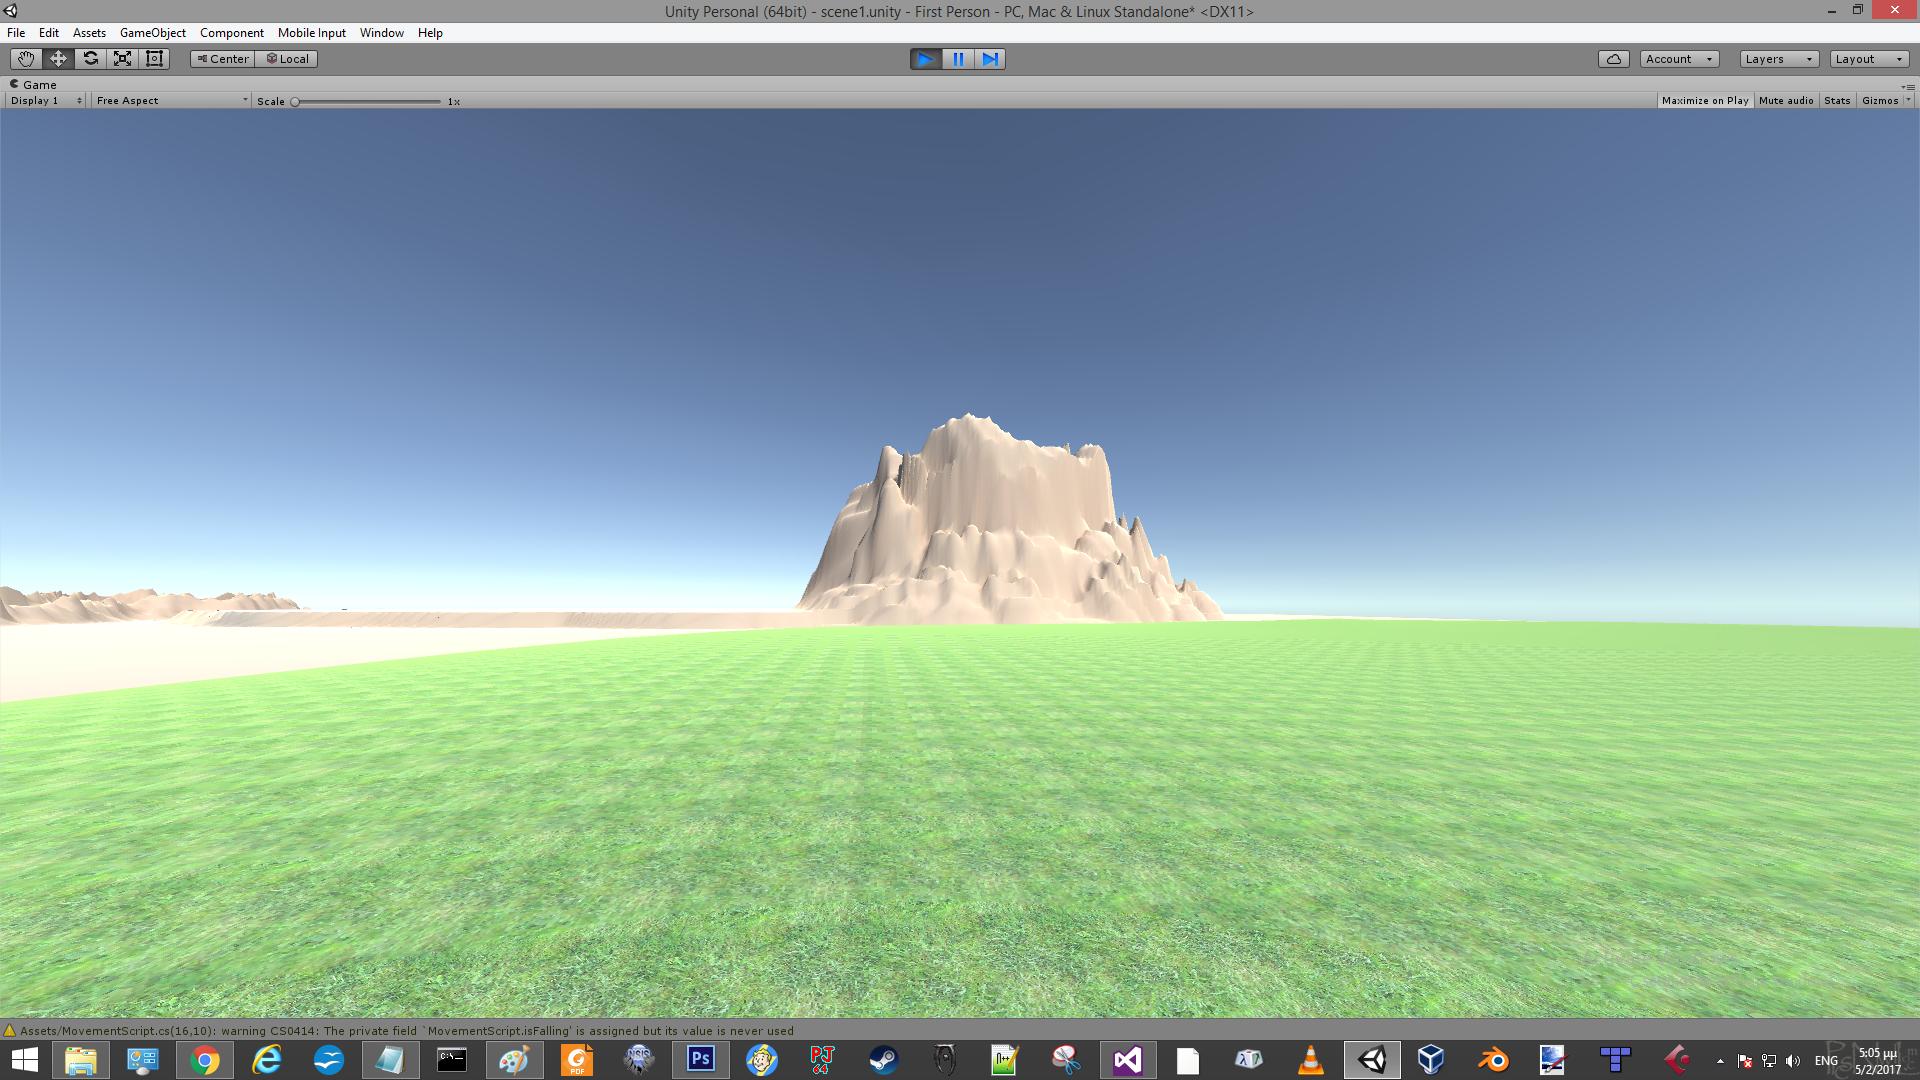Stop play mode with the Play button

click(925, 59)
